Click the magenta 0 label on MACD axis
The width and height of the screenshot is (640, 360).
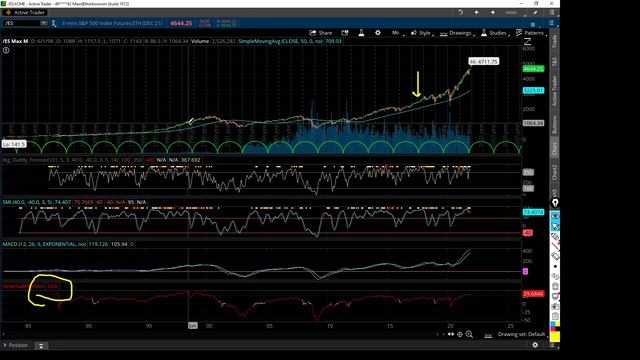(x=525, y=271)
